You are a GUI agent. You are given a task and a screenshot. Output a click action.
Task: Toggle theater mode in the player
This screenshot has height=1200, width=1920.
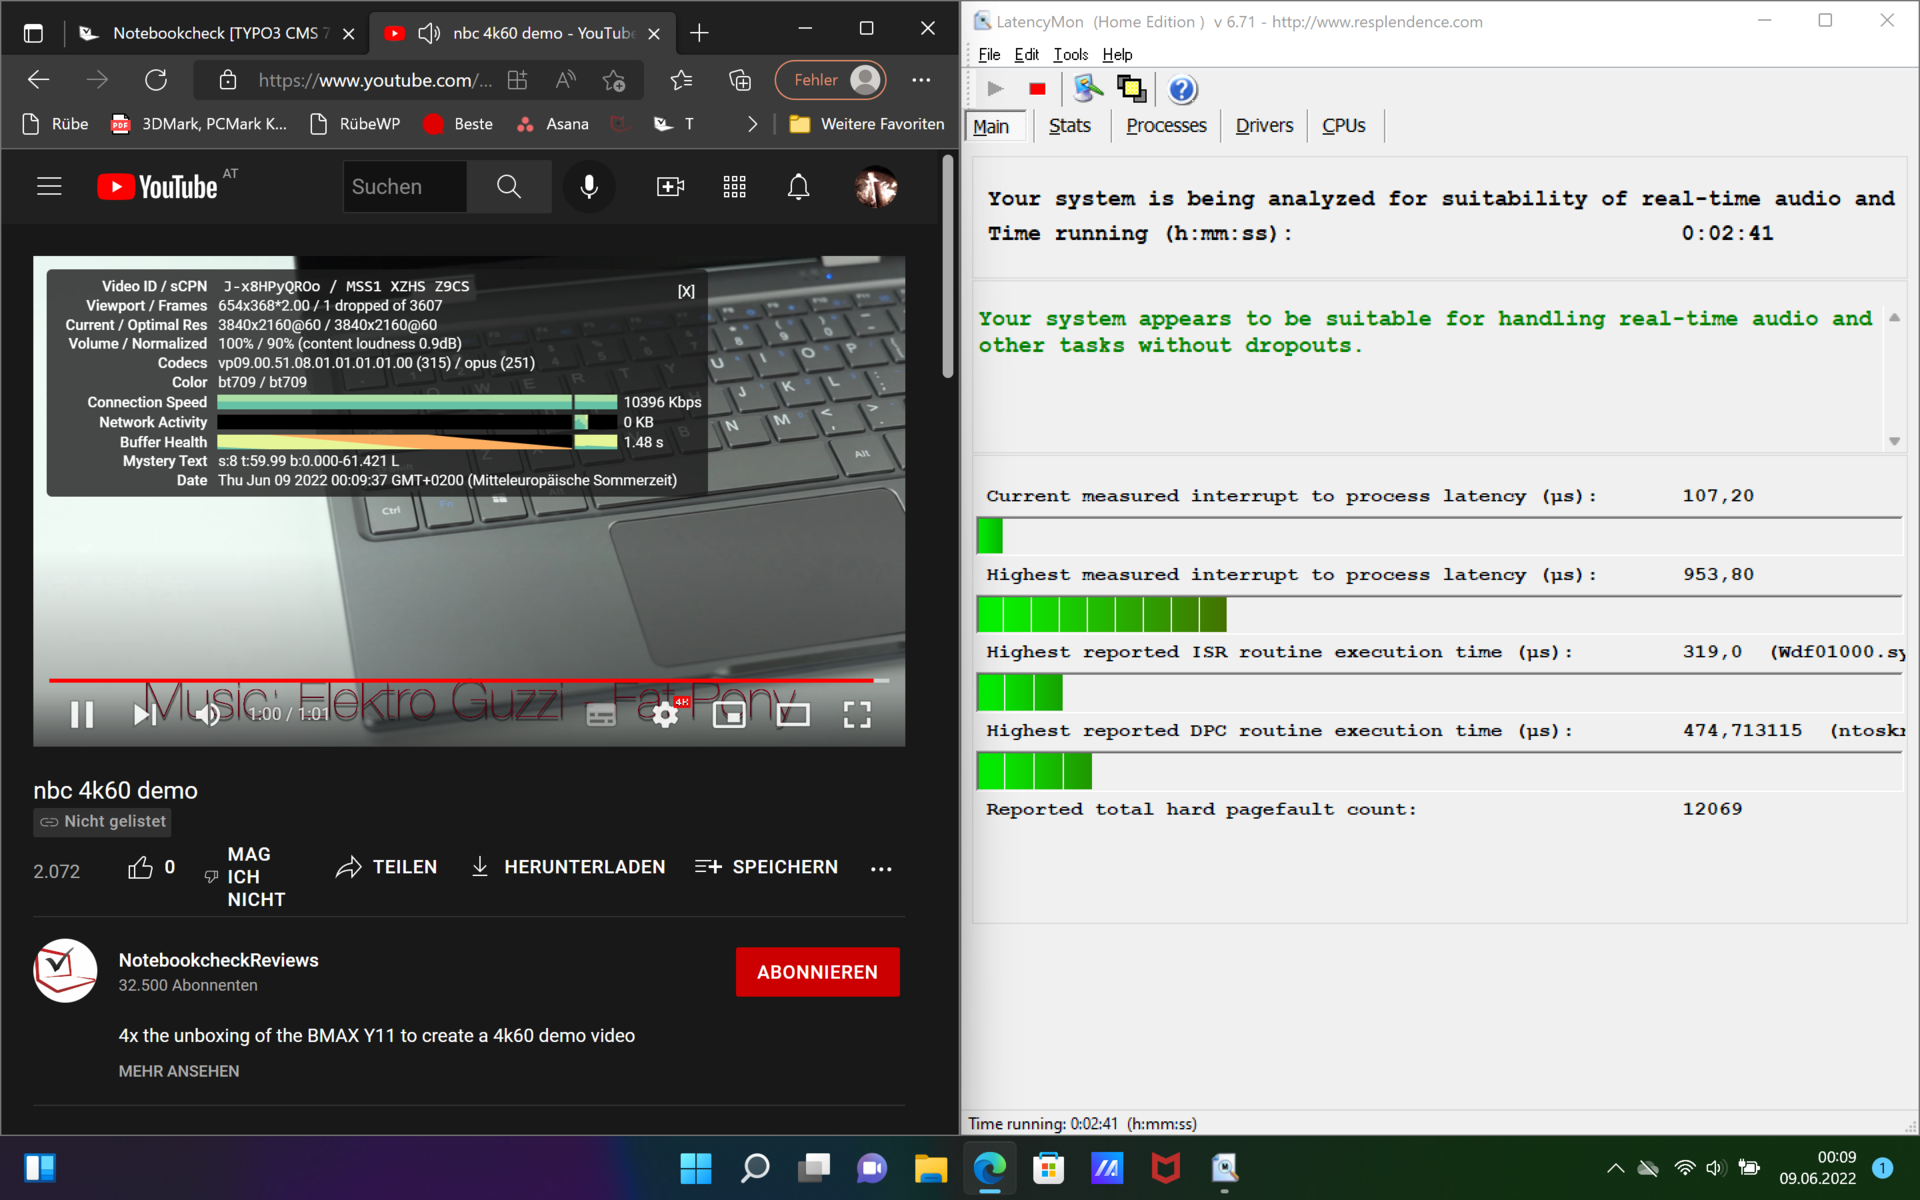(x=793, y=714)
